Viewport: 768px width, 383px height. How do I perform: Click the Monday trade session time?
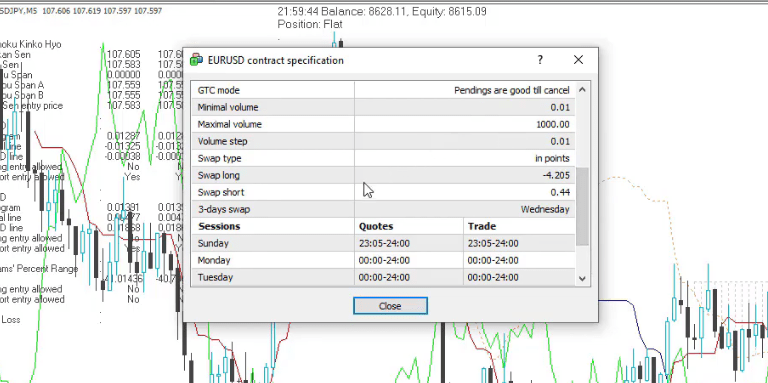tap(493, 261)
